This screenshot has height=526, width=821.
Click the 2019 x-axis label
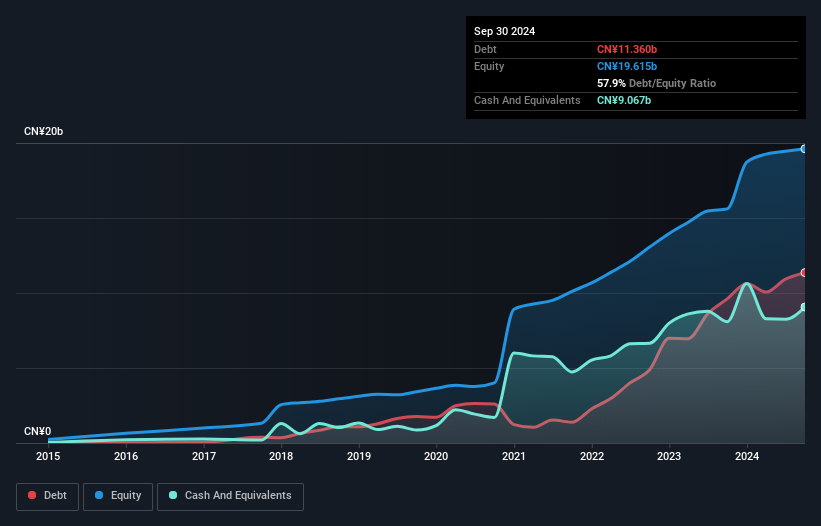coord(359,456)
